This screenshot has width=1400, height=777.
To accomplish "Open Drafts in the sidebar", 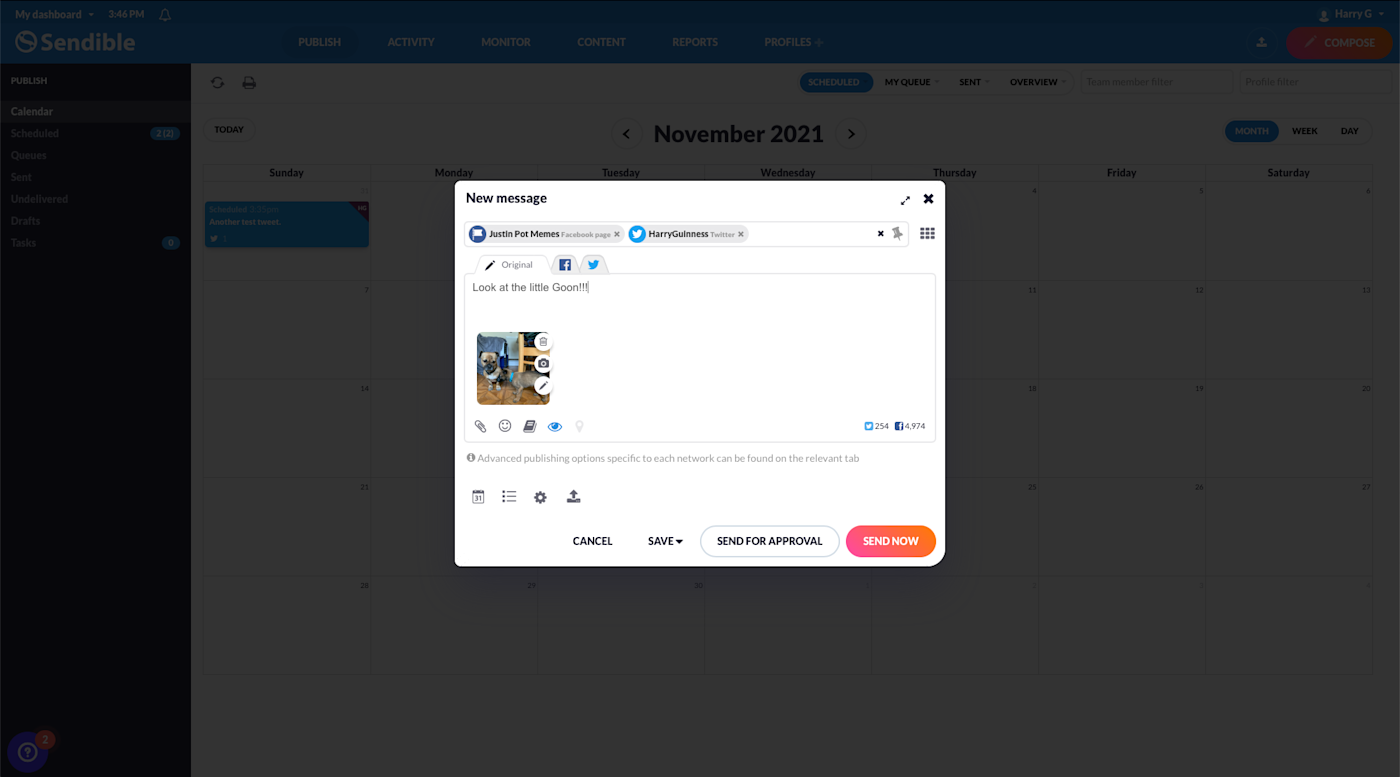I will (95, 221).
